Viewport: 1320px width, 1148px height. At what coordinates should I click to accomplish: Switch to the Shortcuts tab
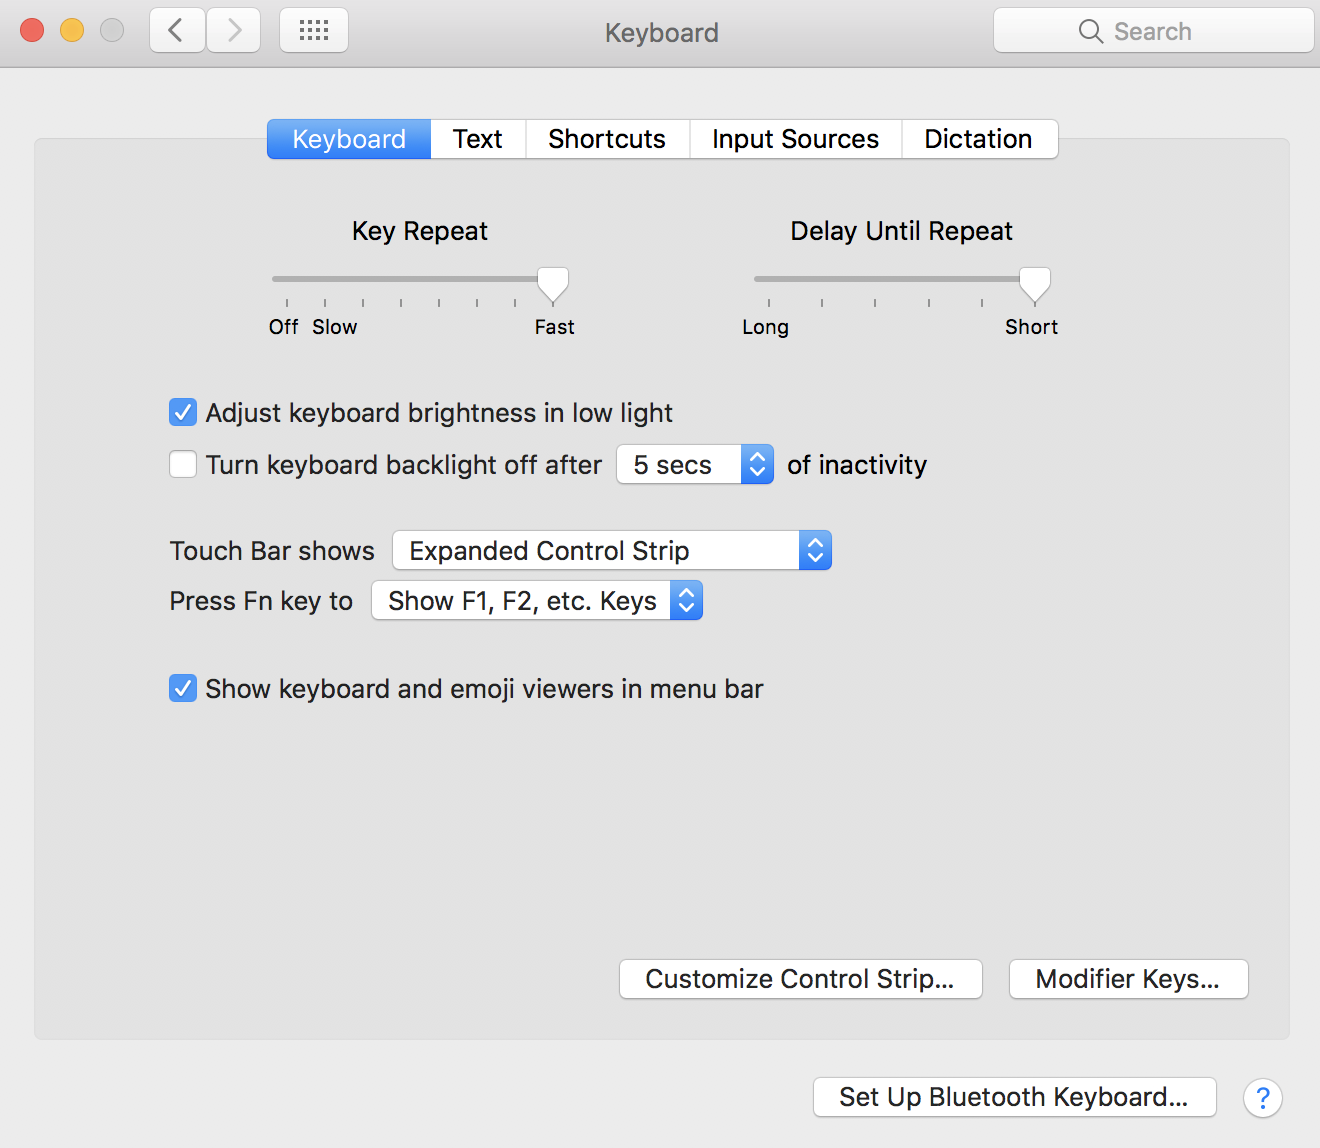pos(606,138)
